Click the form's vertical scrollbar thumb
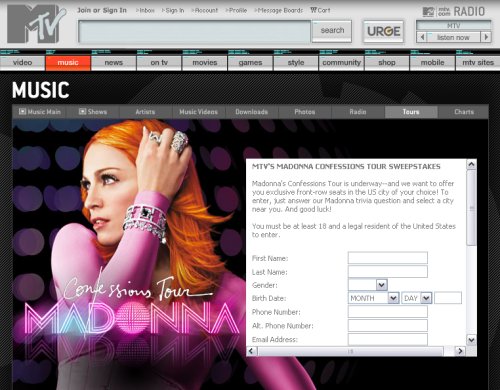 (x=471, y=208)
